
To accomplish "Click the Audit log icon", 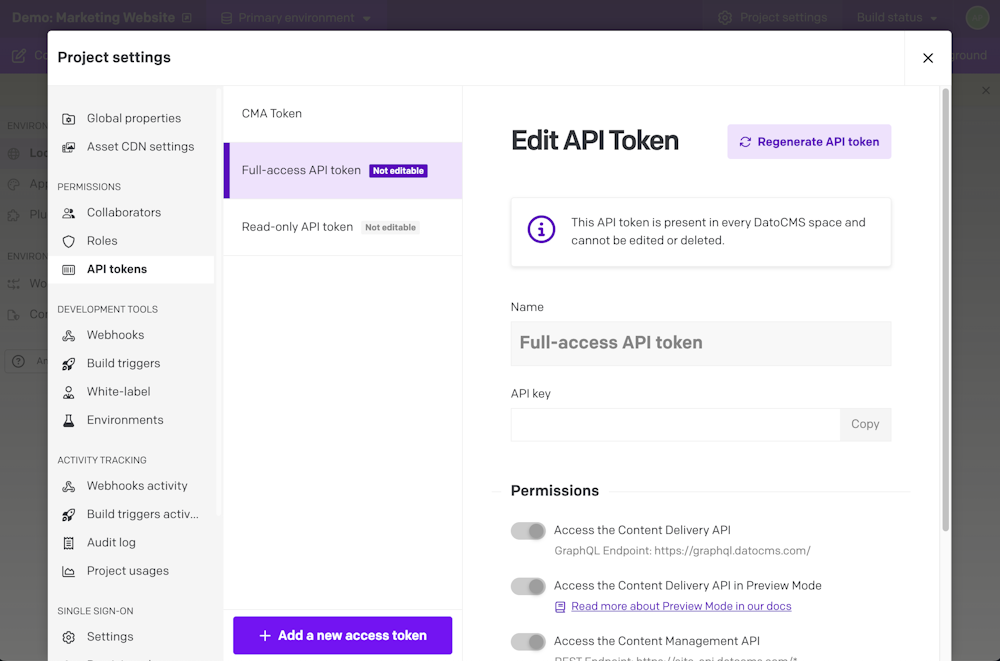I will click(69, 543).
